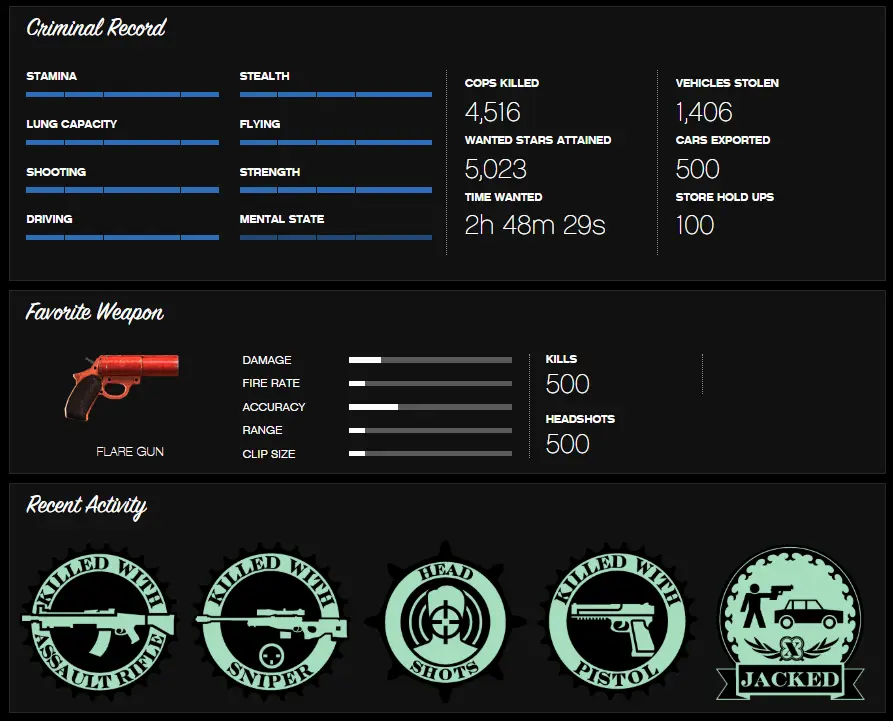Click the FLYING label
The width and height of the screenshot is (893, 721).
(x=260, y=124)
